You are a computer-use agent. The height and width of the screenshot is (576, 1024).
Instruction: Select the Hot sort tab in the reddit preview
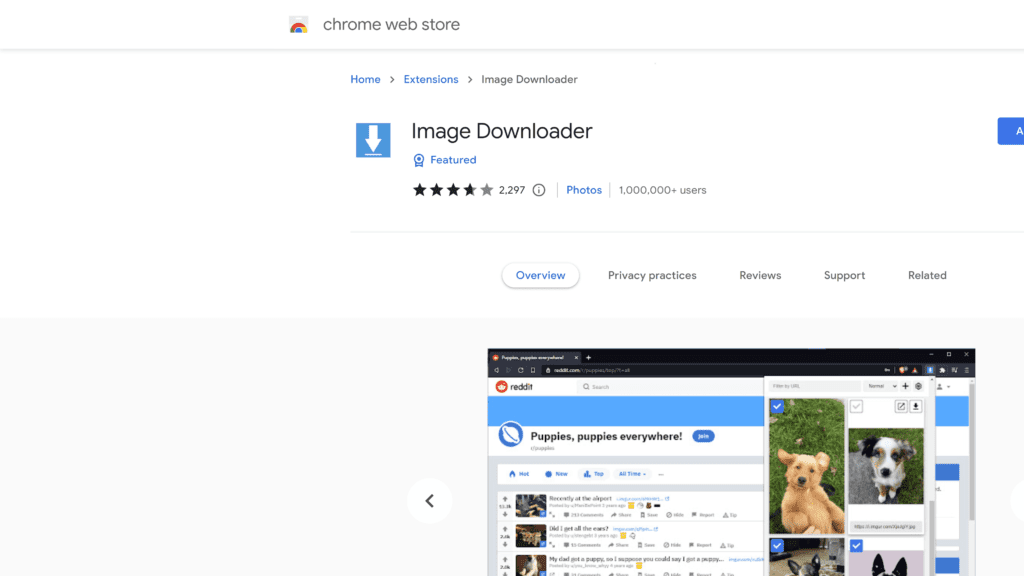coord(519,474)
